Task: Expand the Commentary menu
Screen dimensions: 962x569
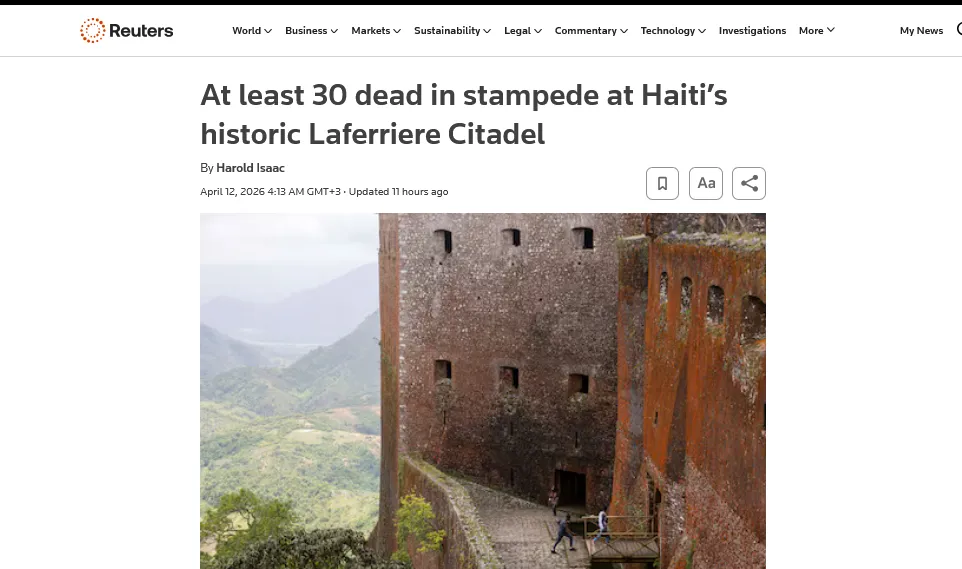Action: [x=591, y=31]
